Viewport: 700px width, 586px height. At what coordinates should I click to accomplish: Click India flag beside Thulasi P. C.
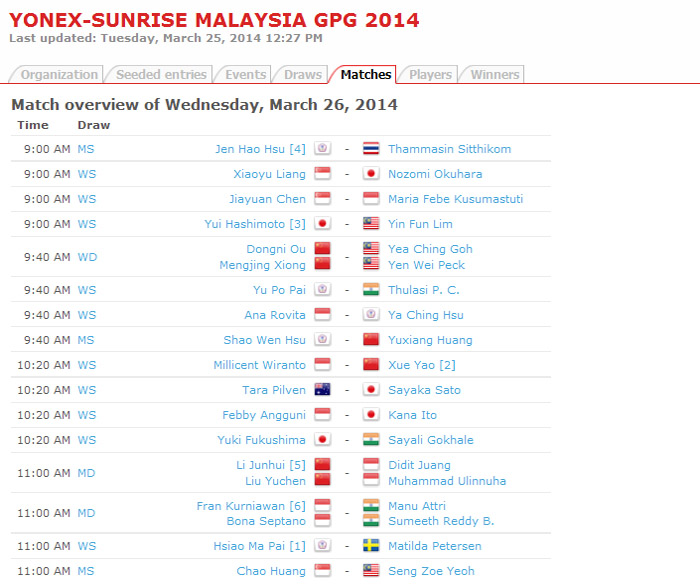pos(371,289)
